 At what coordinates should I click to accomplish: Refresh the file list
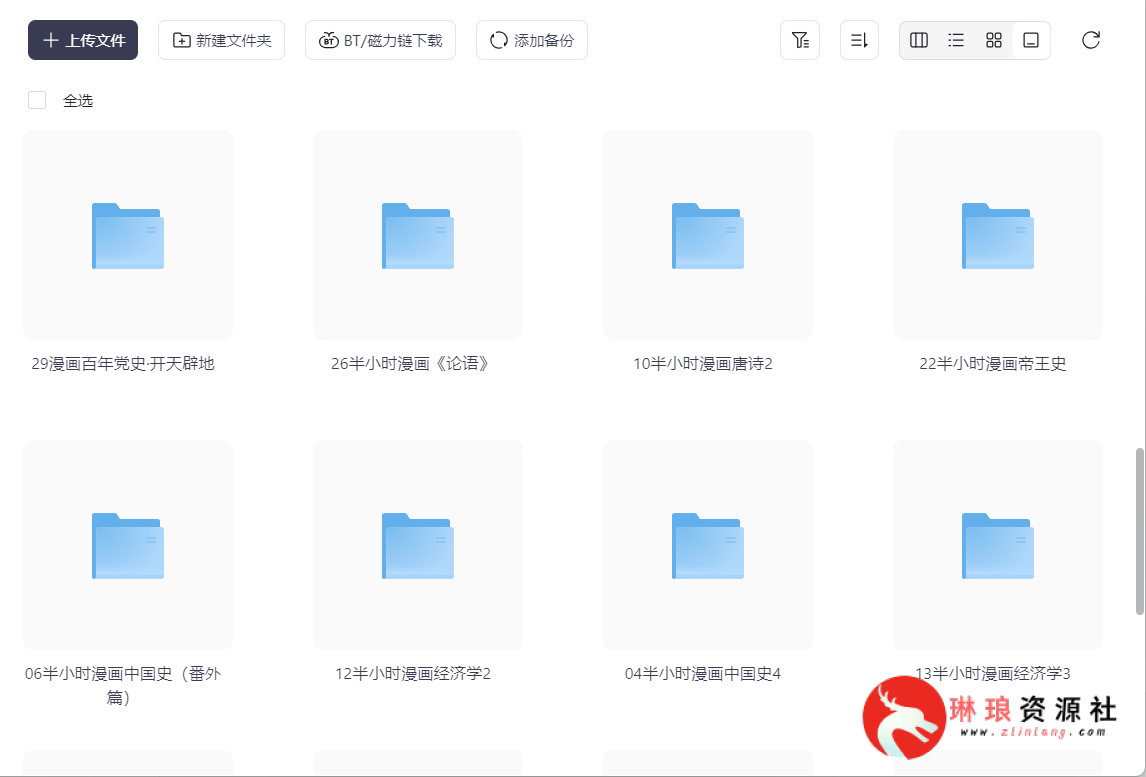1090,40
